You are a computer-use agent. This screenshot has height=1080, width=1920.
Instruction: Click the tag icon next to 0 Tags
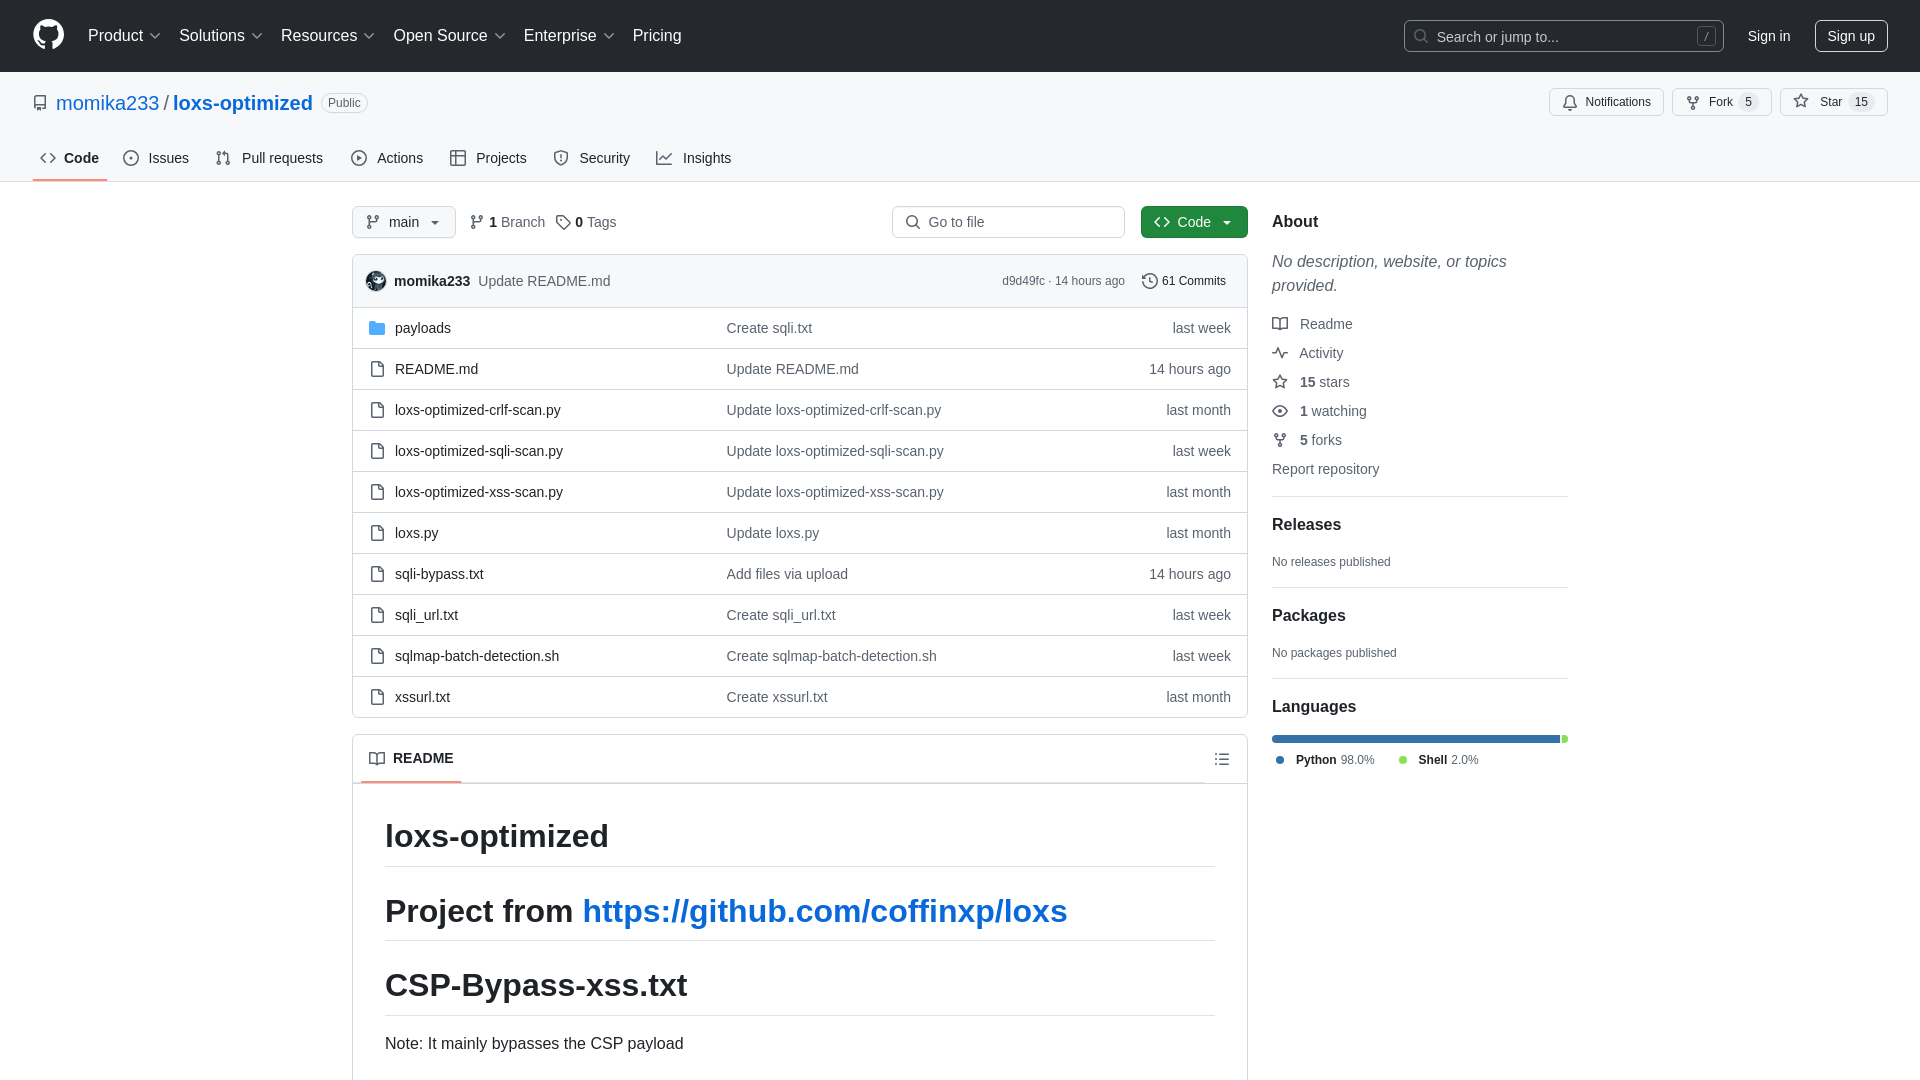coord(563,222)
